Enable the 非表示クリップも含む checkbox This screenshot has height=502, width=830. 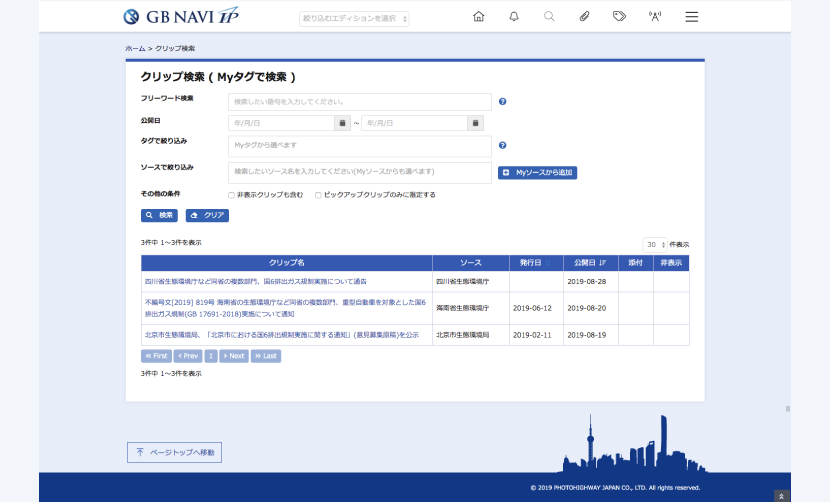tap(231, 195)
